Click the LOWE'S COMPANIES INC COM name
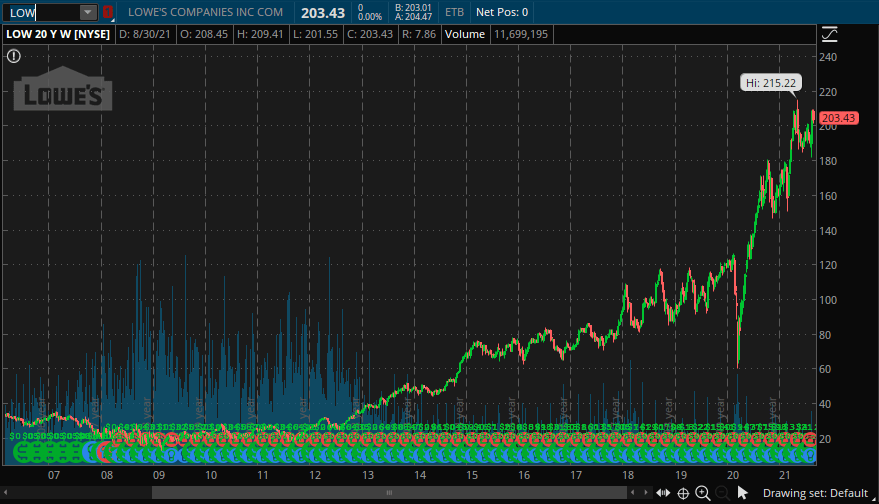The width and height of the screenshot is (879, 504). 205,12
